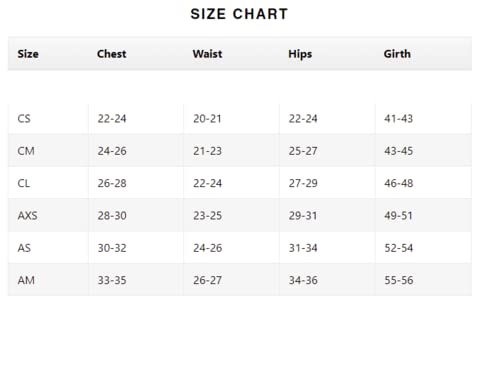This screenshot has height=367, width=480.
Task: Click hips value 31-34 for AS
Action: (303, 248)
